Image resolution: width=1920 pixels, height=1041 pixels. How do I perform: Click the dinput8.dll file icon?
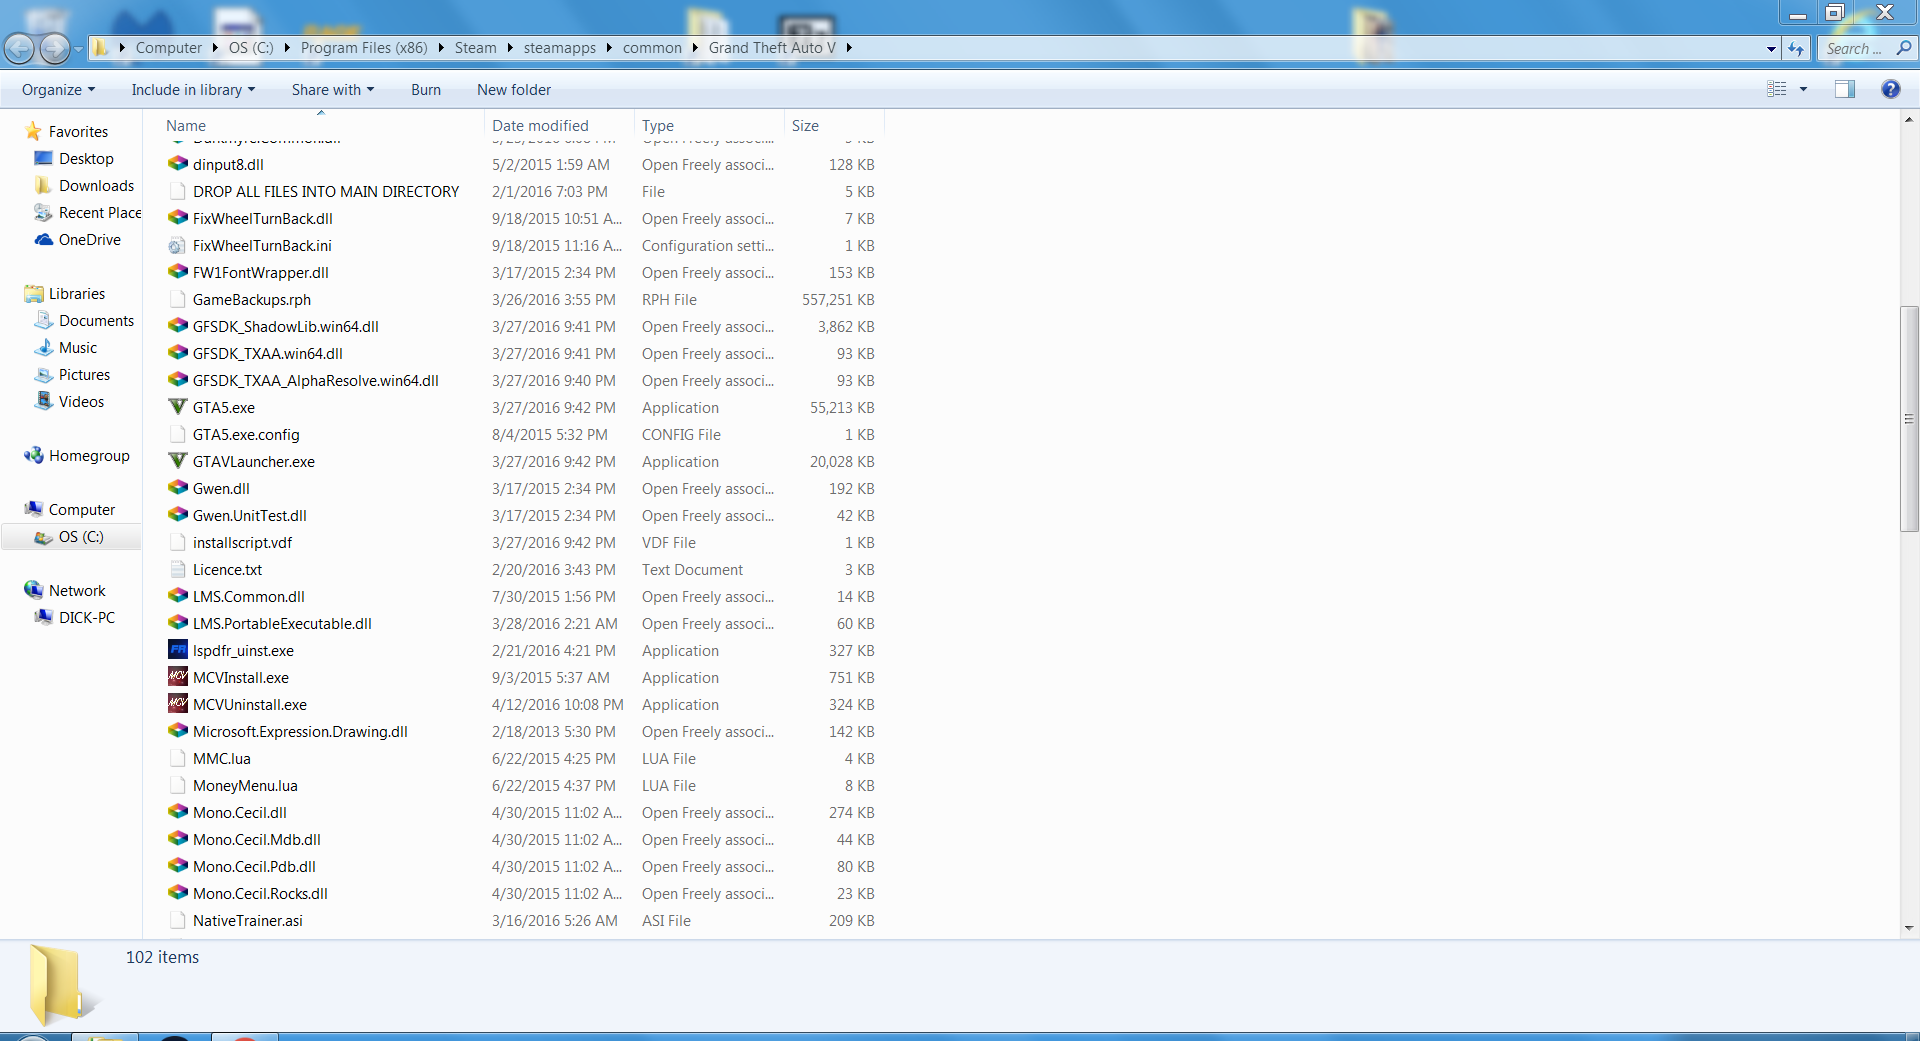click(x=178, y=164)
